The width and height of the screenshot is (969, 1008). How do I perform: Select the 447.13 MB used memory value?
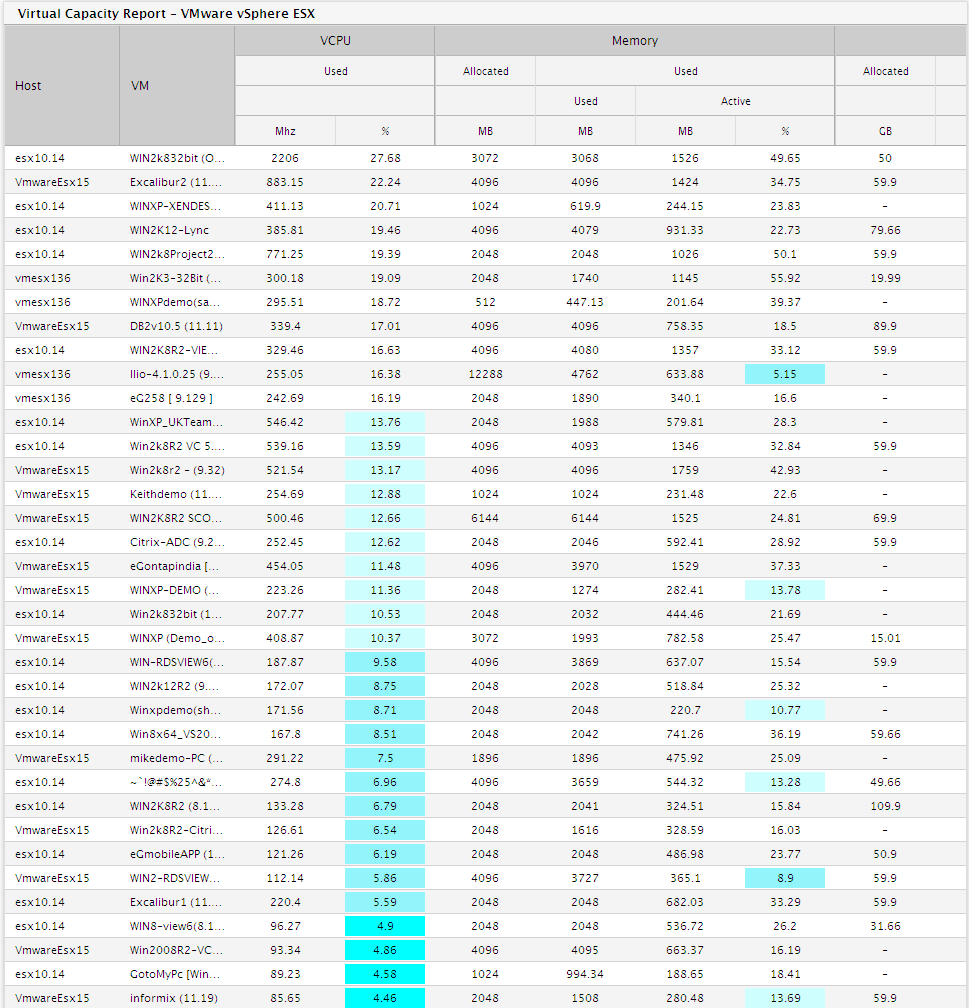click(x=585, y=302)
